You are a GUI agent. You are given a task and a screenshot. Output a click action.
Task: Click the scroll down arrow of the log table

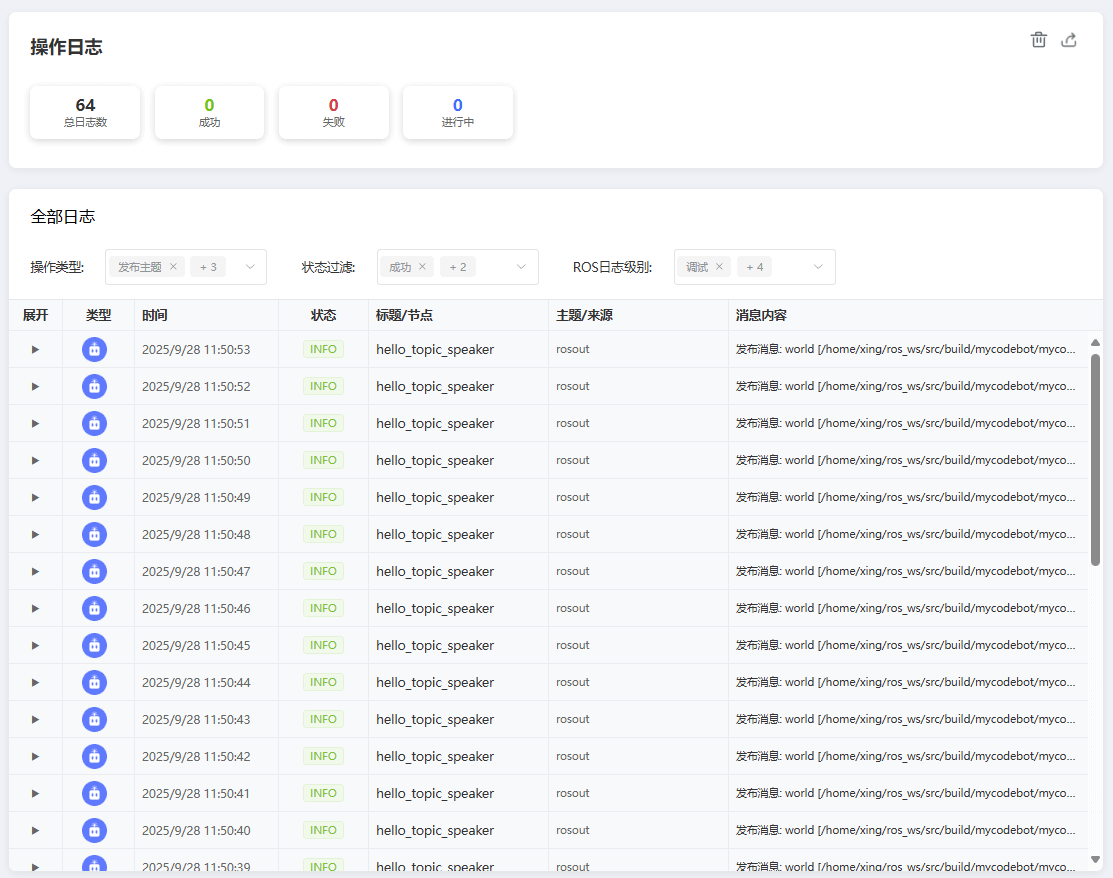point(1095,859)
